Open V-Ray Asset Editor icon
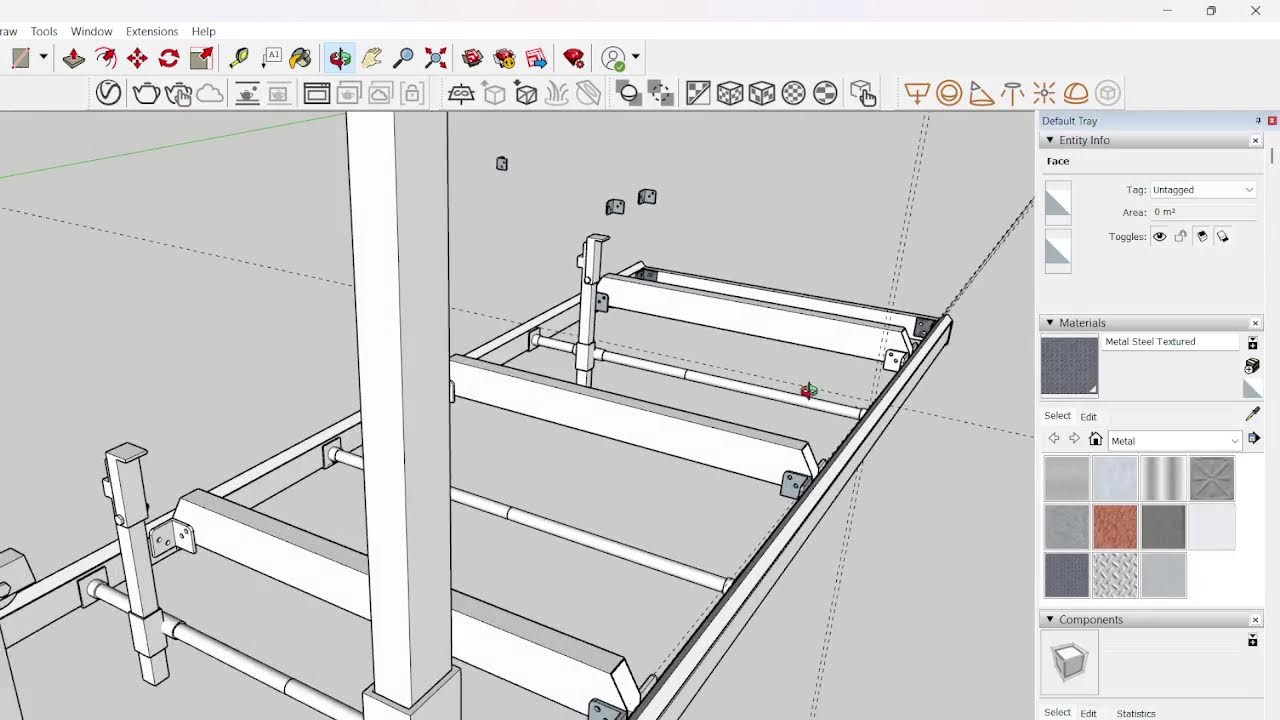The width and height of the screenshot is (1280, 720). [108, 94]
